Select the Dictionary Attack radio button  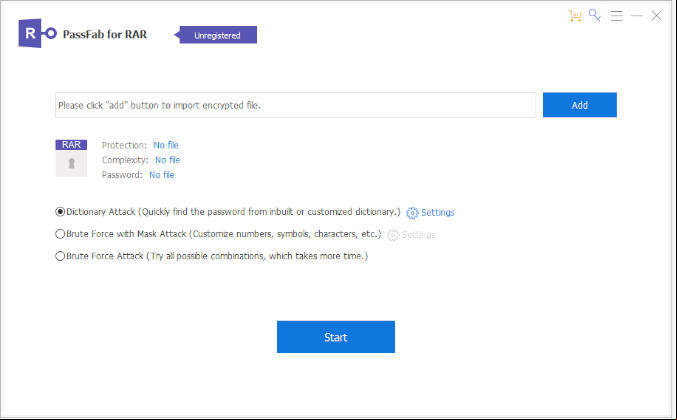60,212
